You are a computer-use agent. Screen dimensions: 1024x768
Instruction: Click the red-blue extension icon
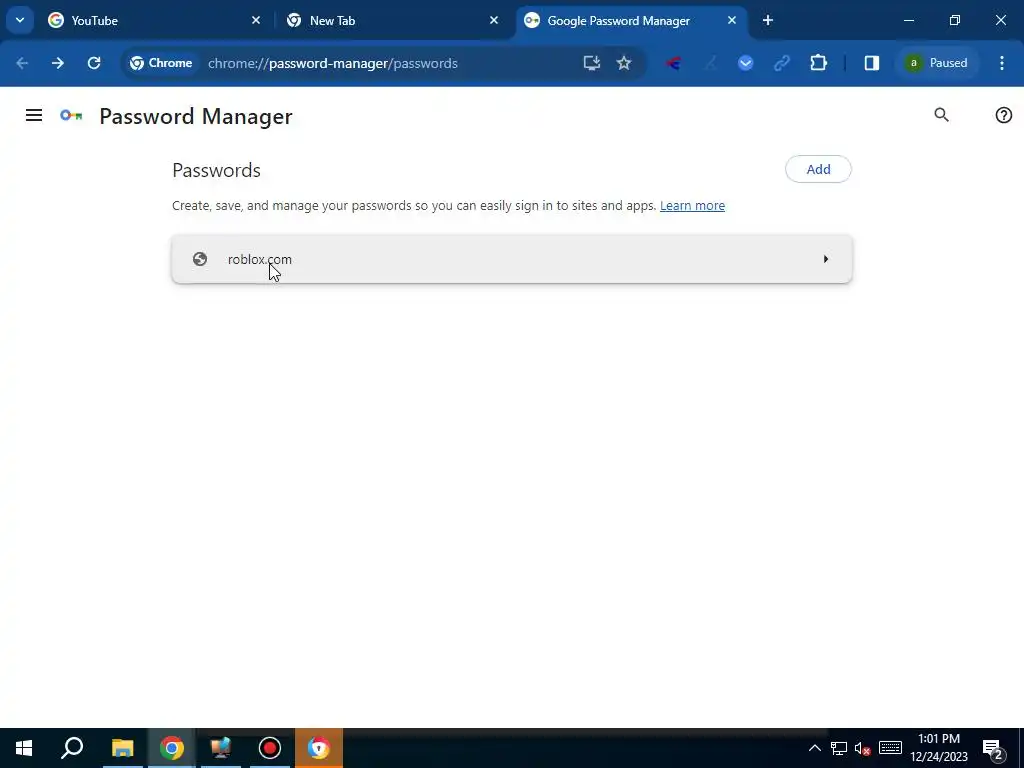tap(673, 63)
